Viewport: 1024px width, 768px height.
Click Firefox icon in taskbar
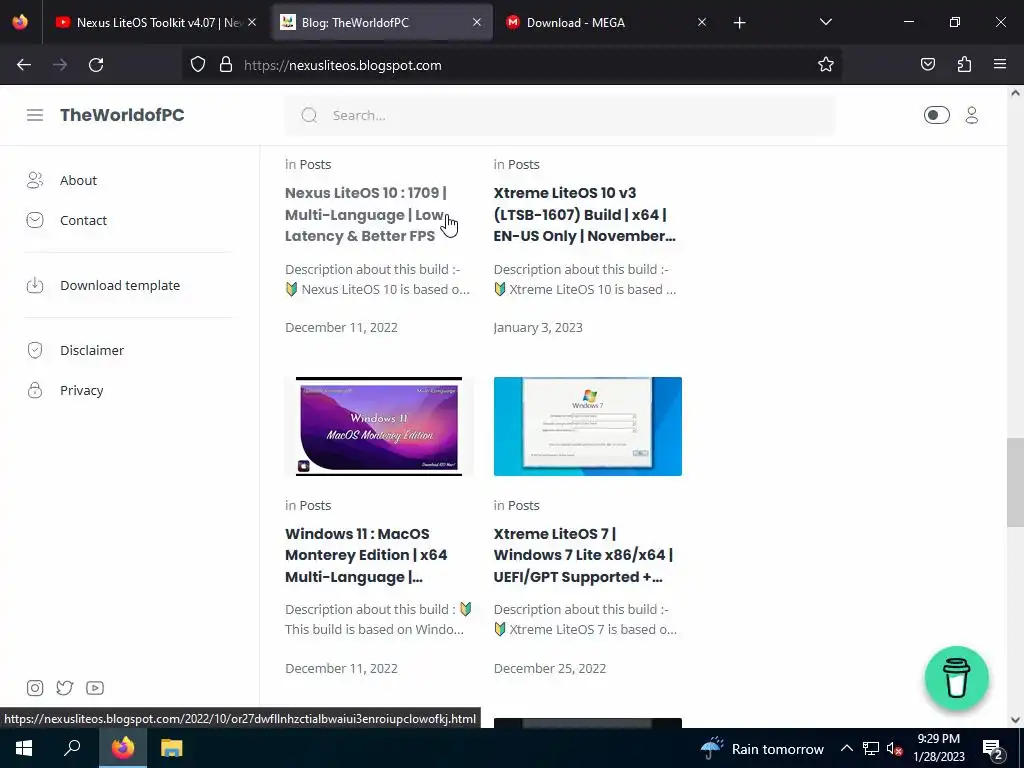coord(123,748)
